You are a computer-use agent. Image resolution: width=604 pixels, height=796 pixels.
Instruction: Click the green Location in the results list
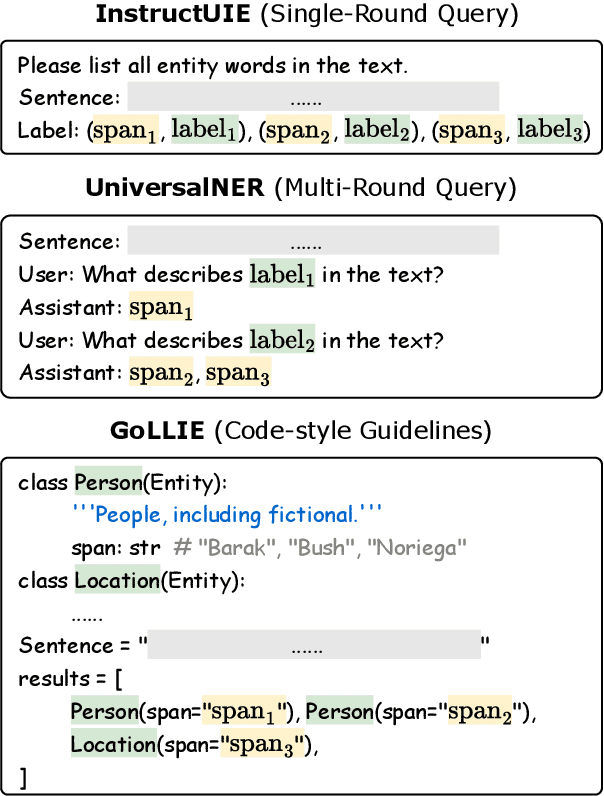tap(110, 744)
